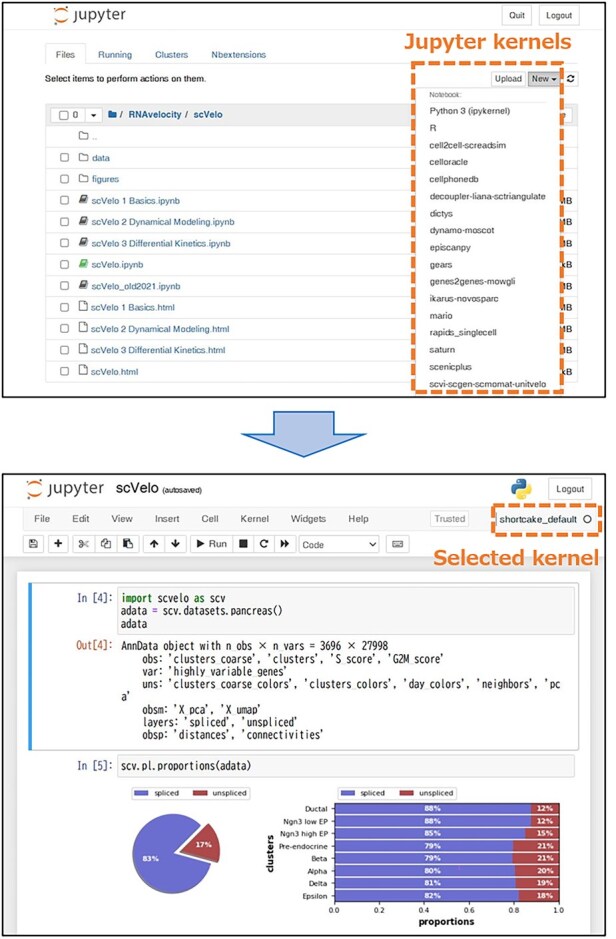The image size is (616, 939).
Task: Click the parent directory '..' row
Action: [x=227, y=136]
